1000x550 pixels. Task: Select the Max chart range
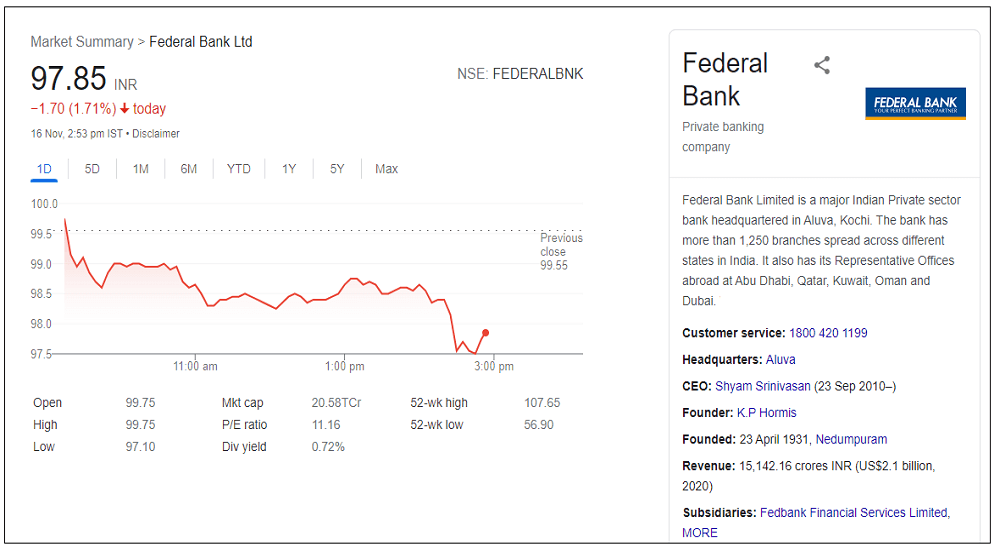tap(386, 169)
